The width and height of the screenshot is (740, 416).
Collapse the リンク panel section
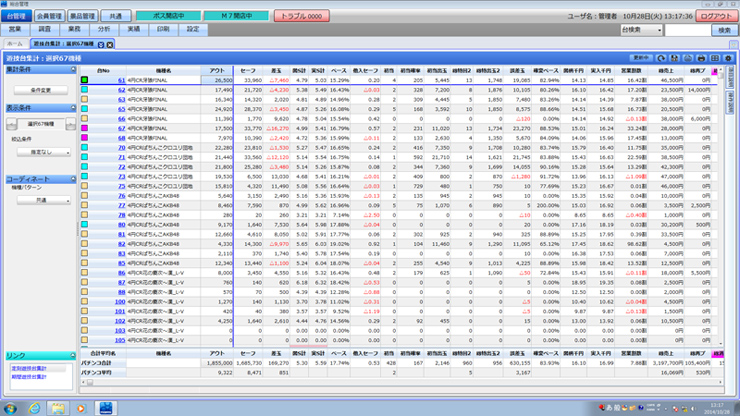tap(73, 356)
